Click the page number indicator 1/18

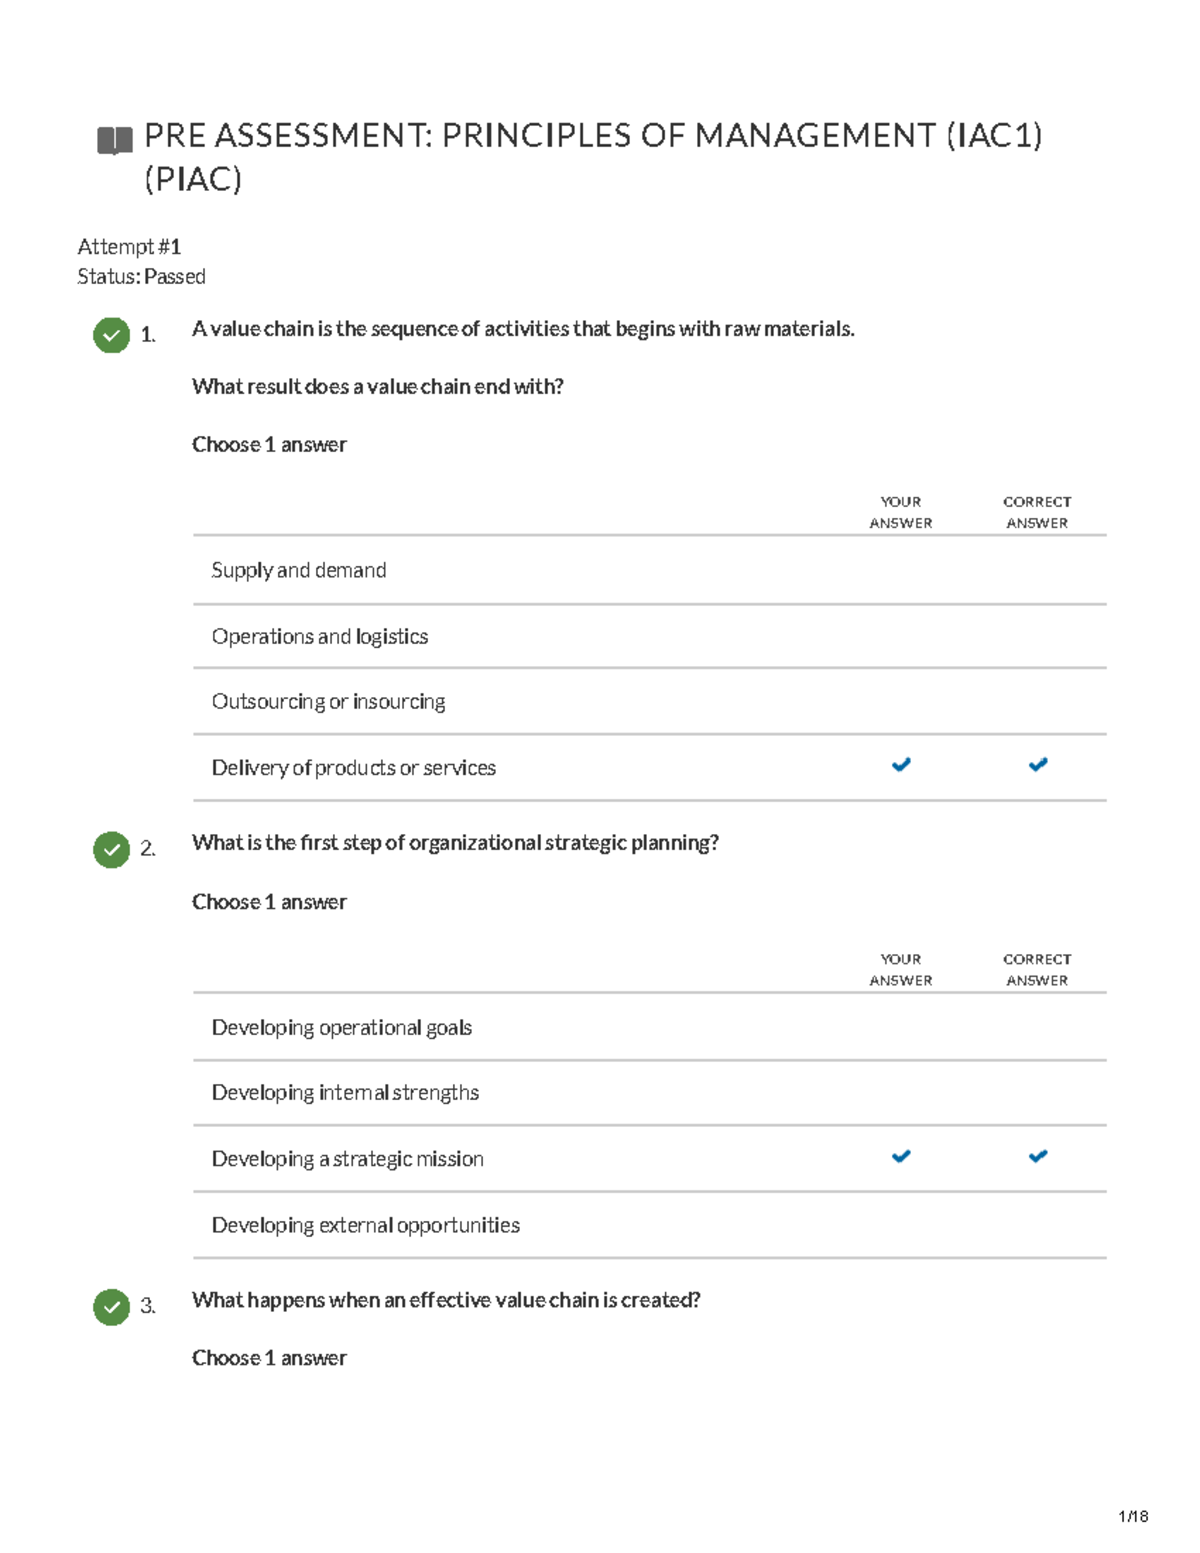click(1132, 1516)
